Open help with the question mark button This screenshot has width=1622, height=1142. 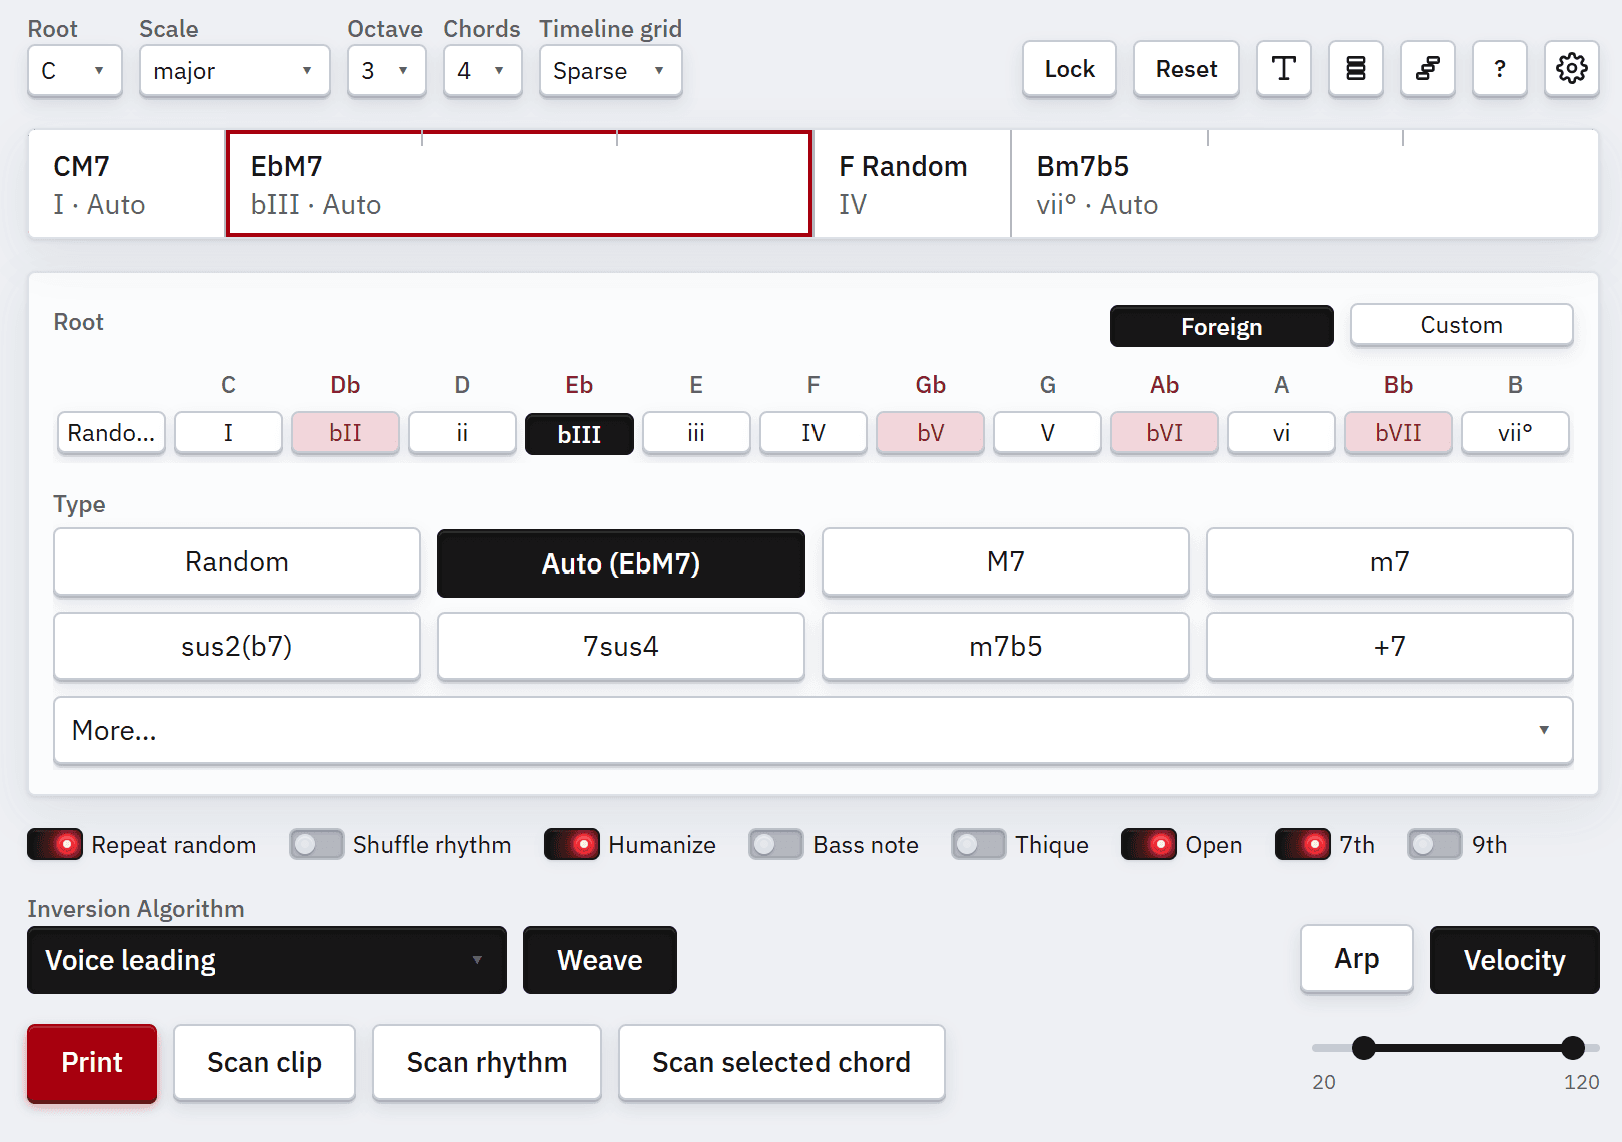point(1500,69)
